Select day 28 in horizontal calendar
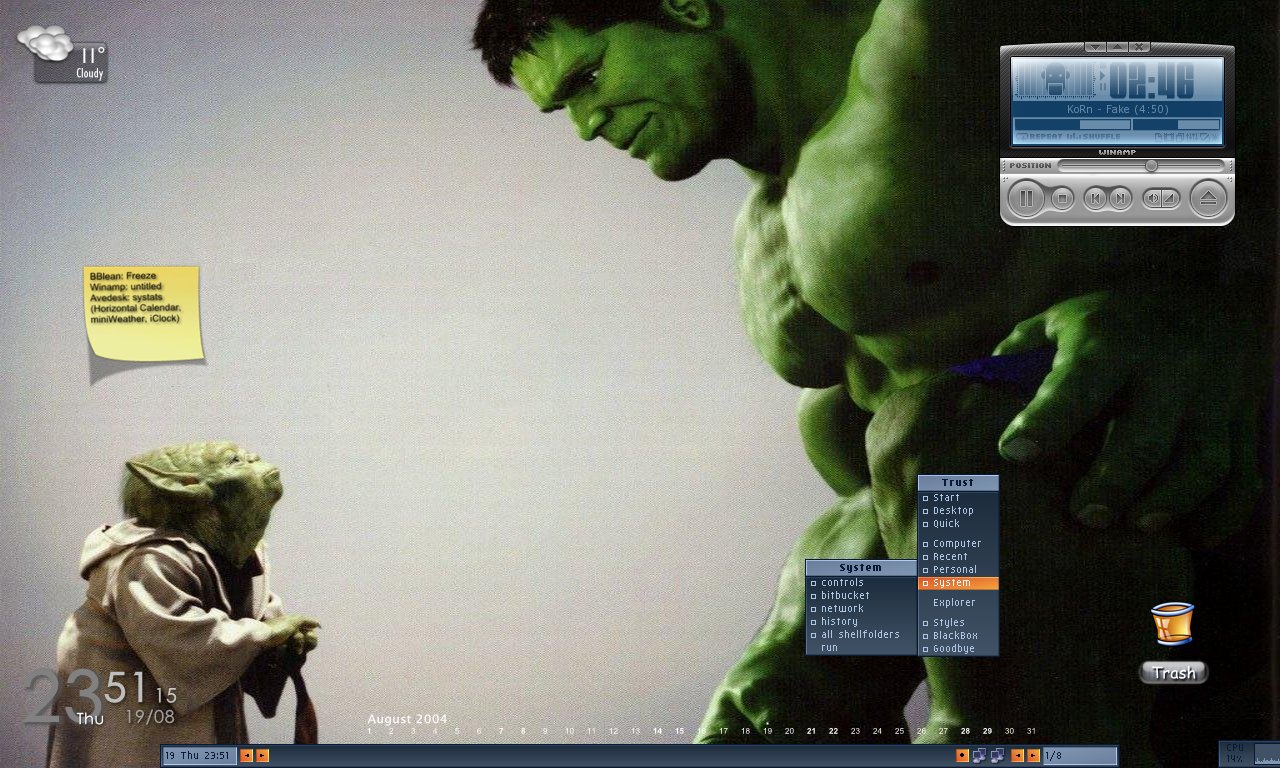Image resolution: width=1280 pixels, height=768 pixels. pyautogui.click(x=965, y=731)
